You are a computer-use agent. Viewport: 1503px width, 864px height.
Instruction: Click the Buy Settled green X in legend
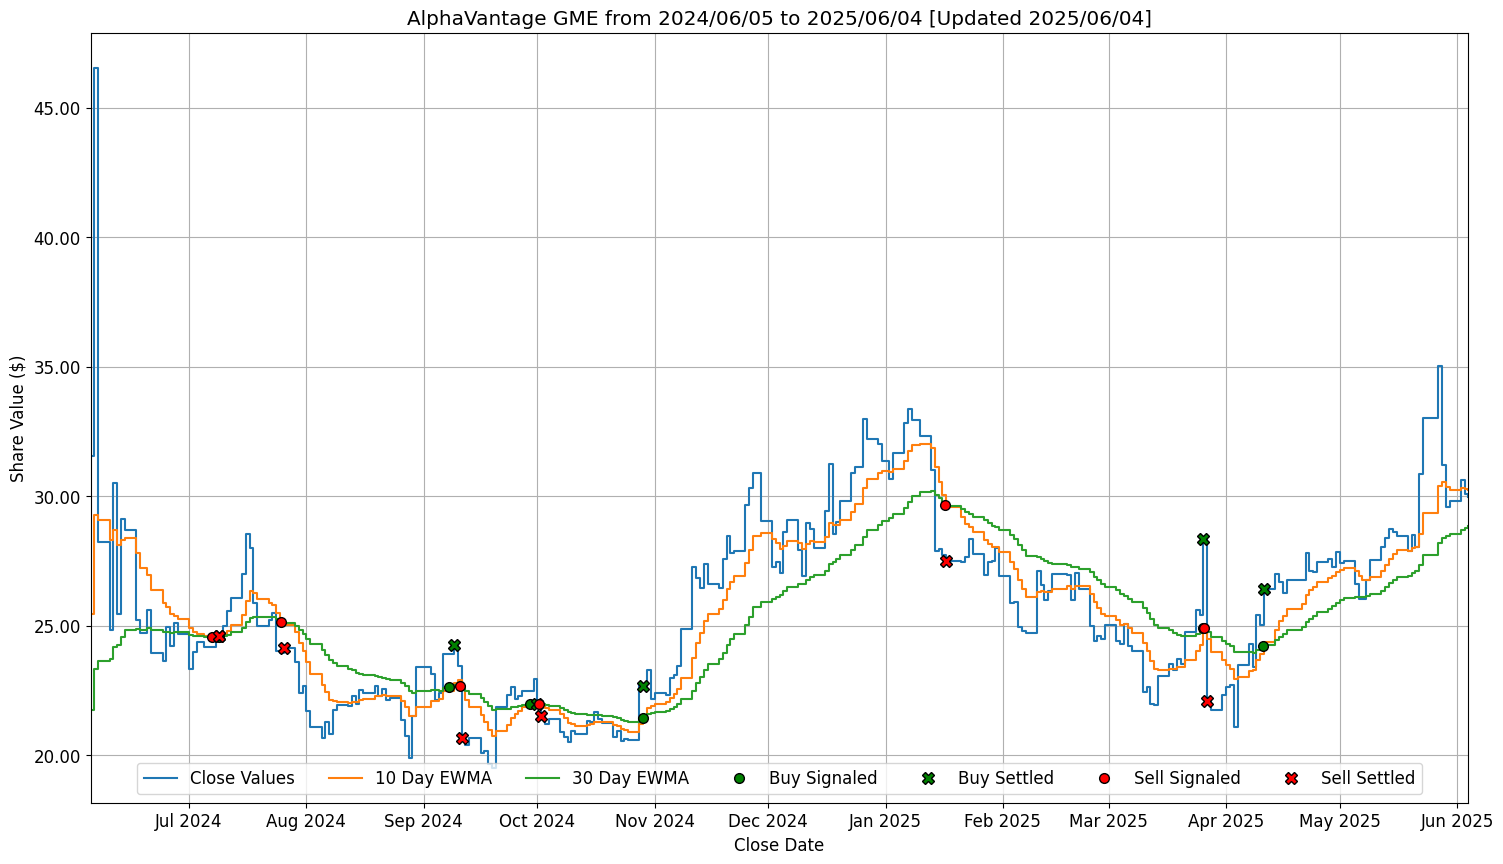(928, 778)
